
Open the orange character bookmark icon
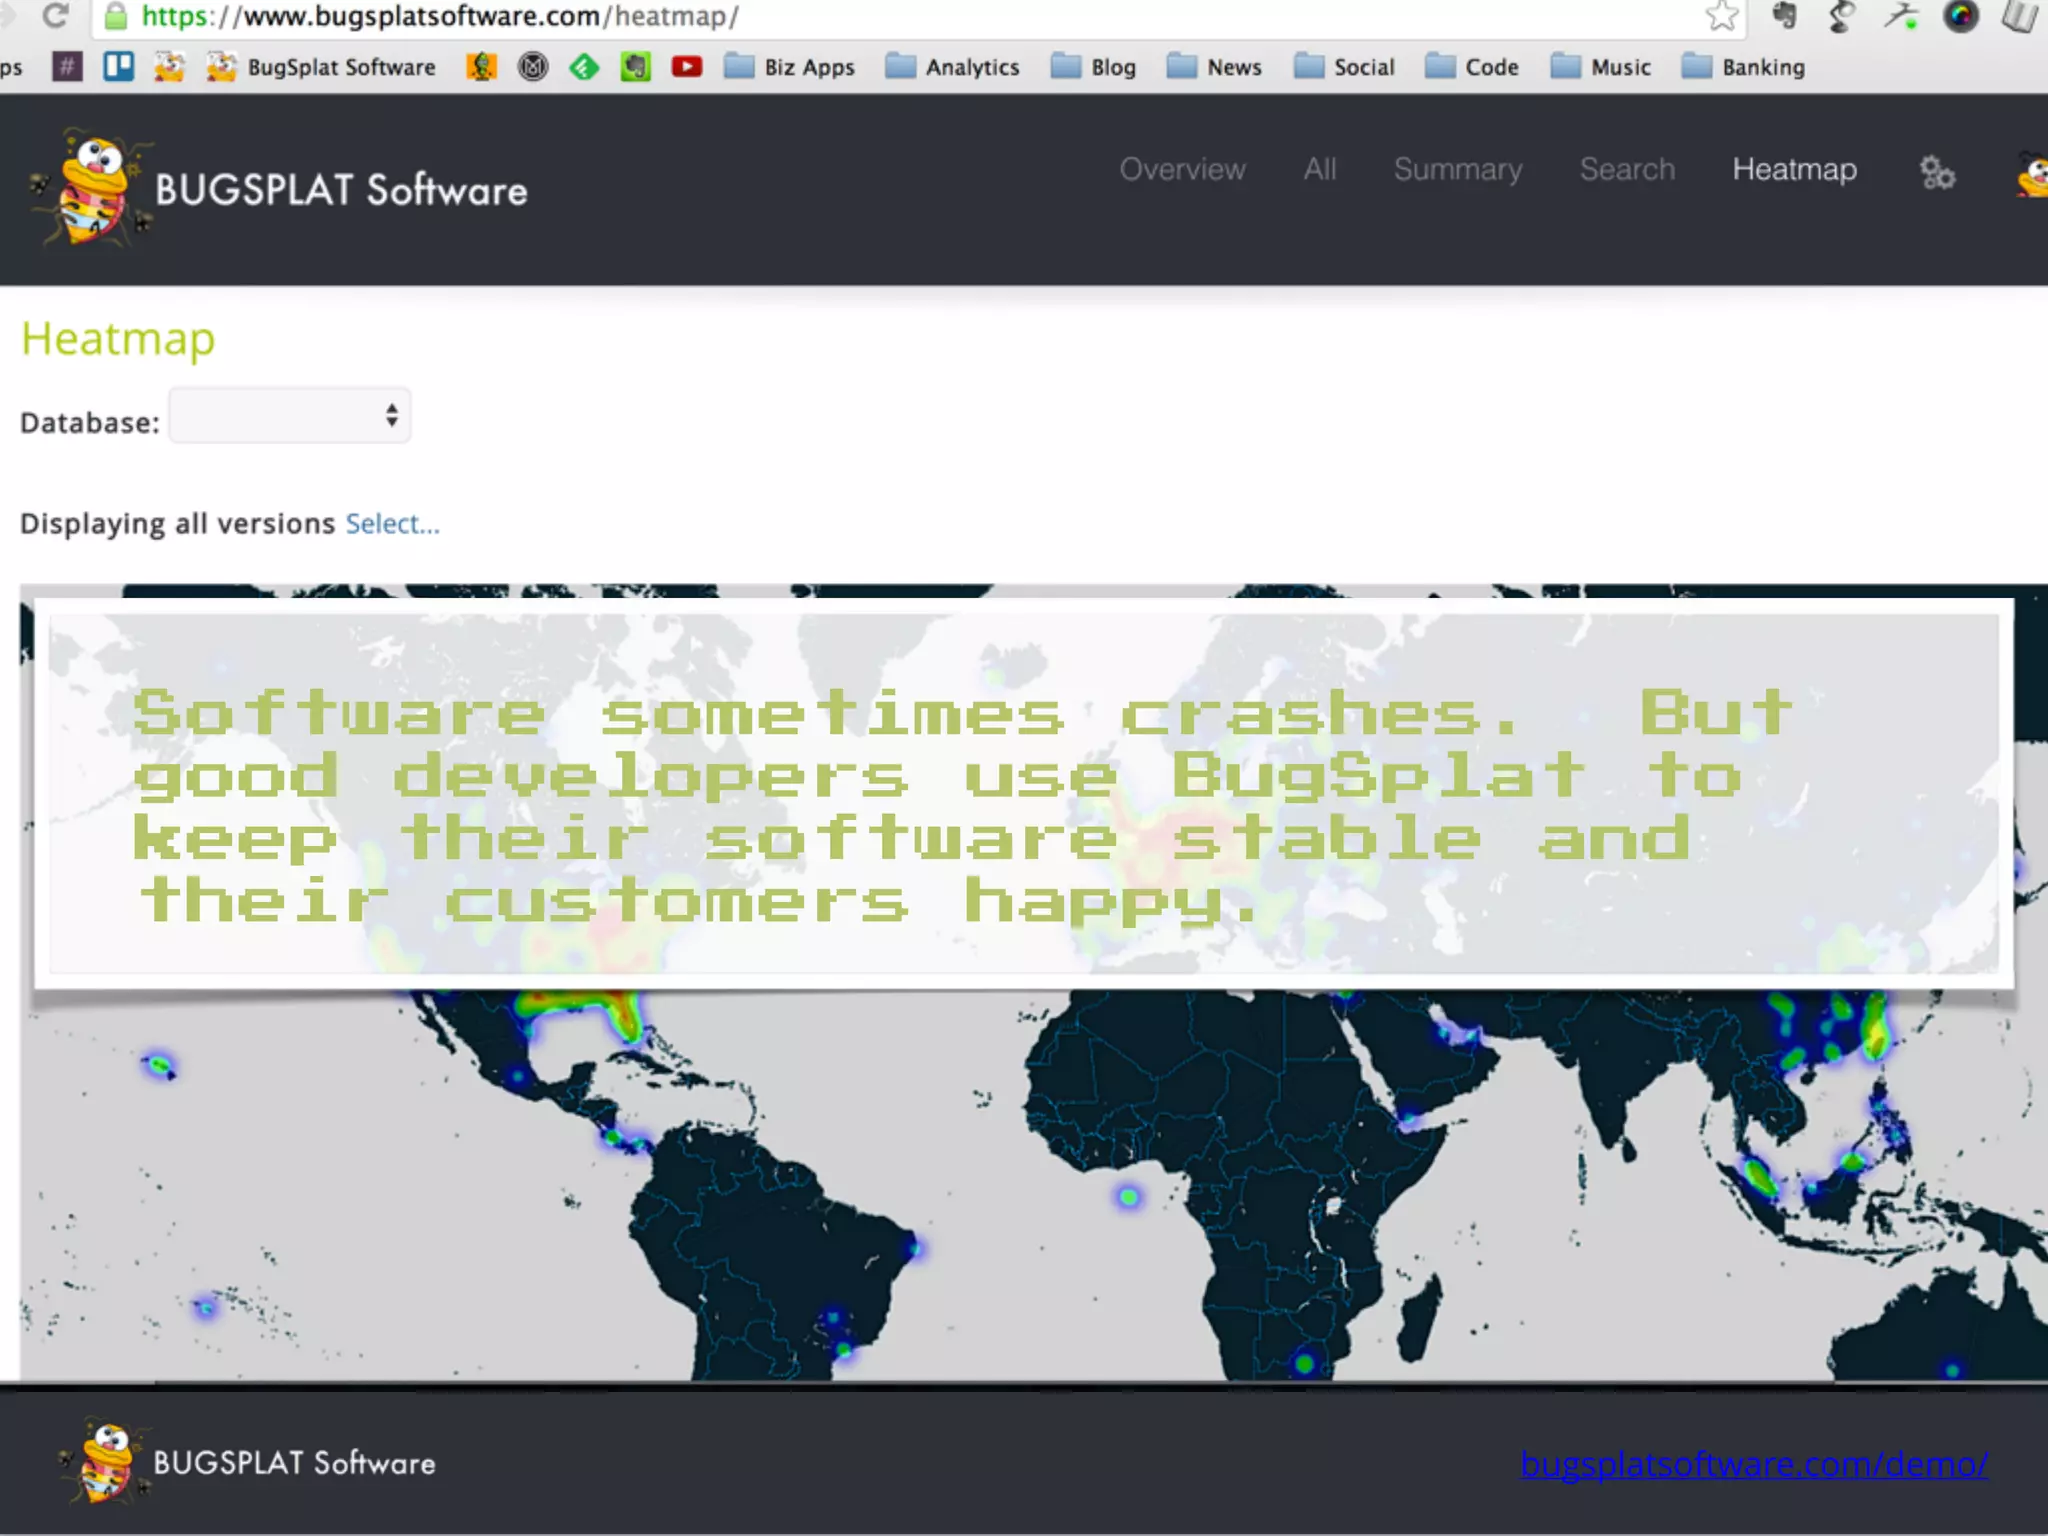481,67
